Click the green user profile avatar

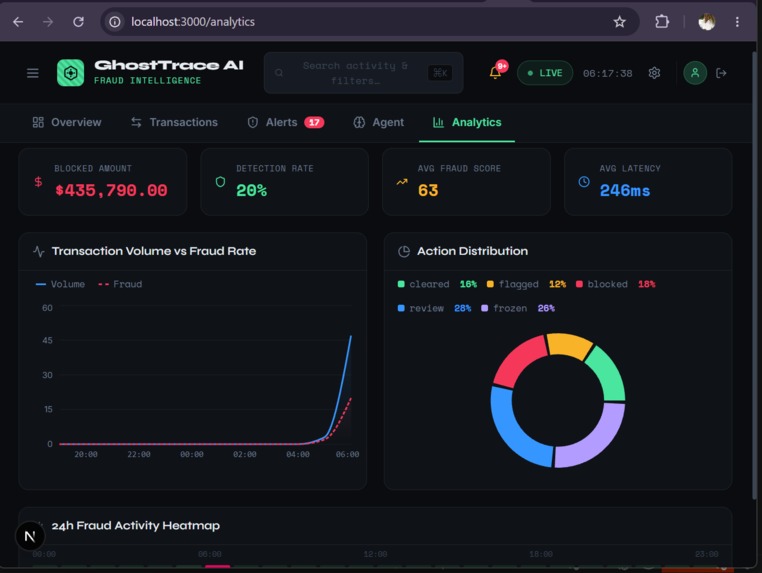tap(695, 73)
